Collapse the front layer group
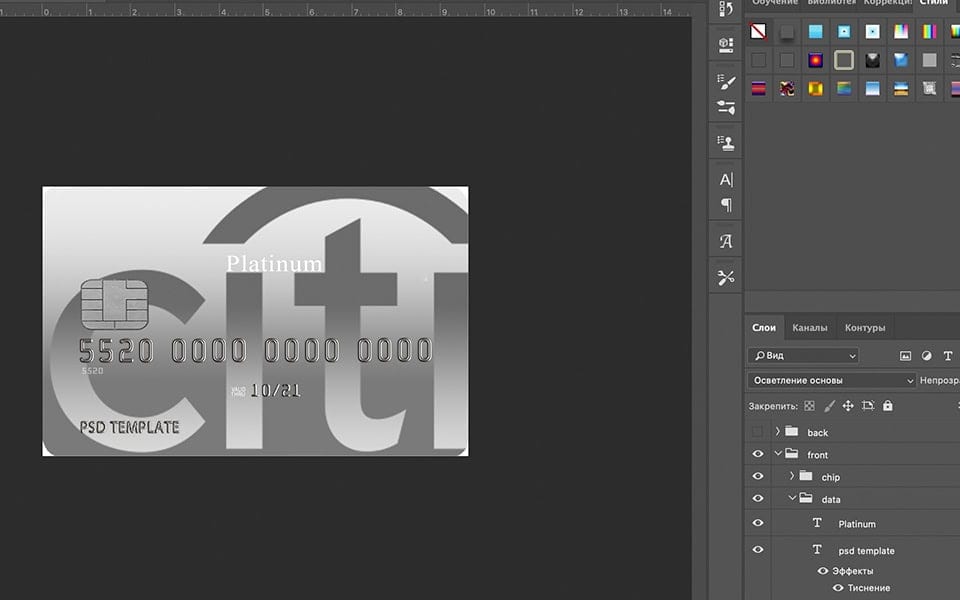Image resolution: width=960 pixels, height=600 pixels. (778, 454)
